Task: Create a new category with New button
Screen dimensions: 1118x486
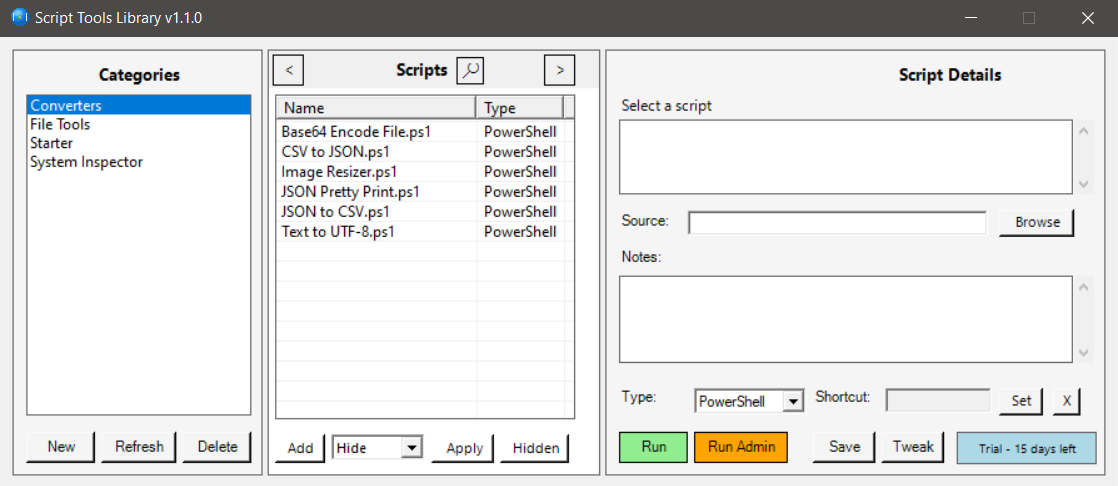Action: point(61,447)
